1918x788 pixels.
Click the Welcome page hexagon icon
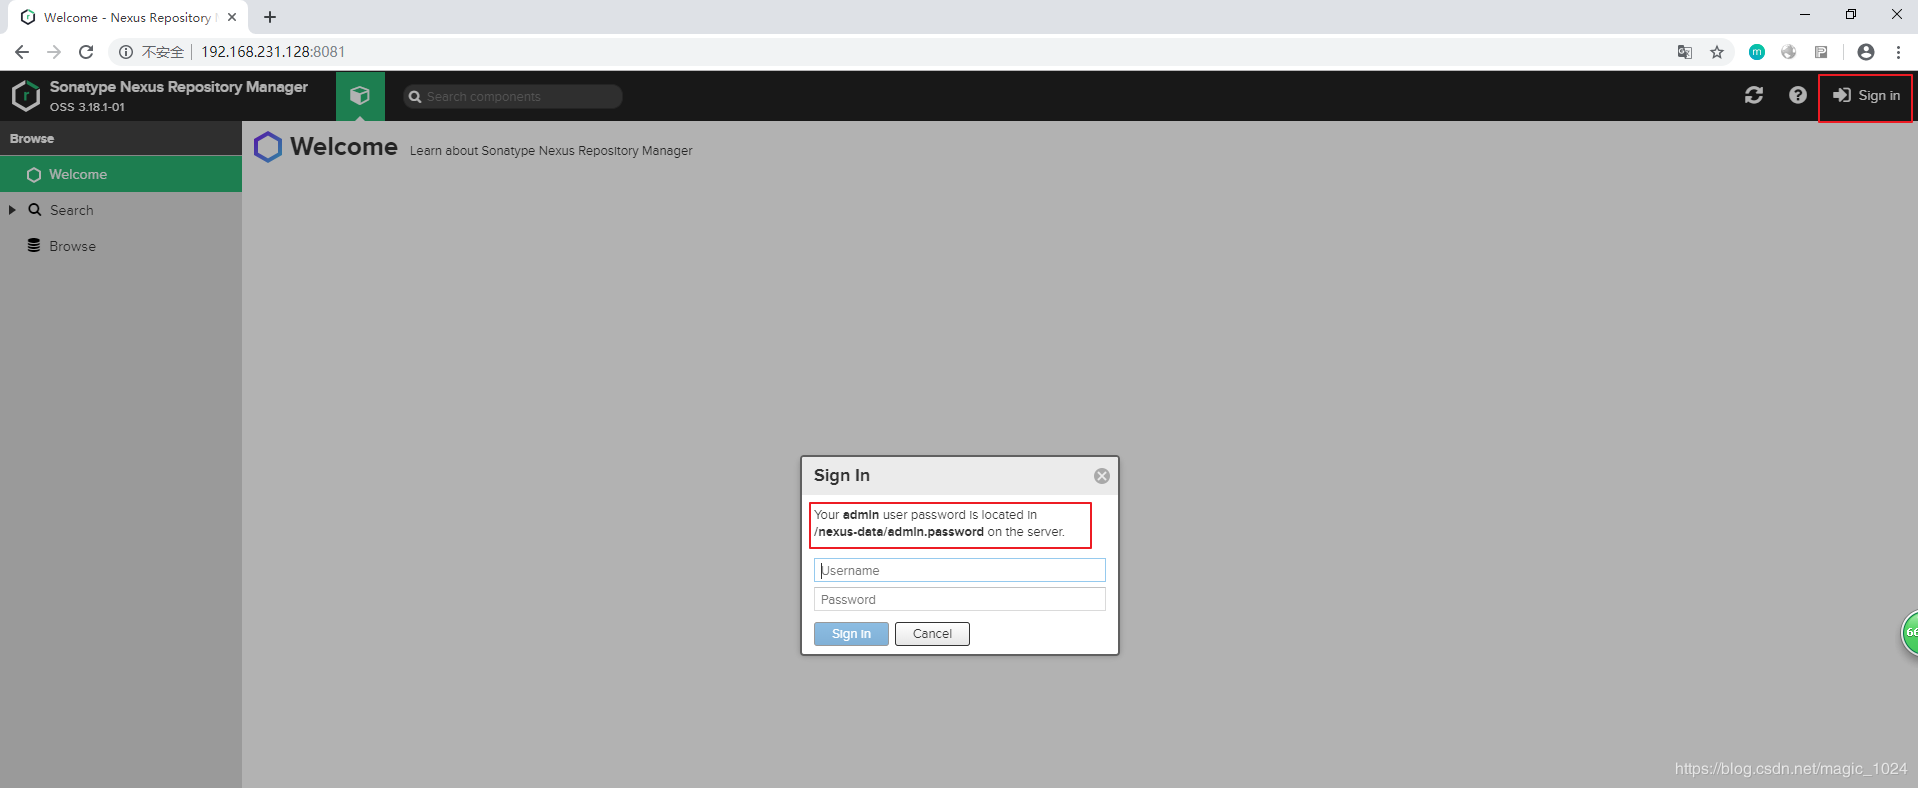click(x=268, y=147)
